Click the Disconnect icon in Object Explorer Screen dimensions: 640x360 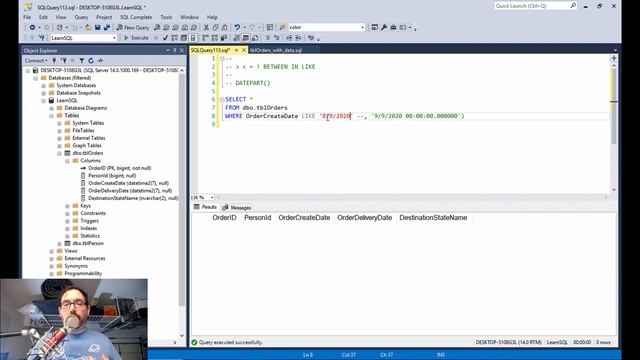coord(64,60)
